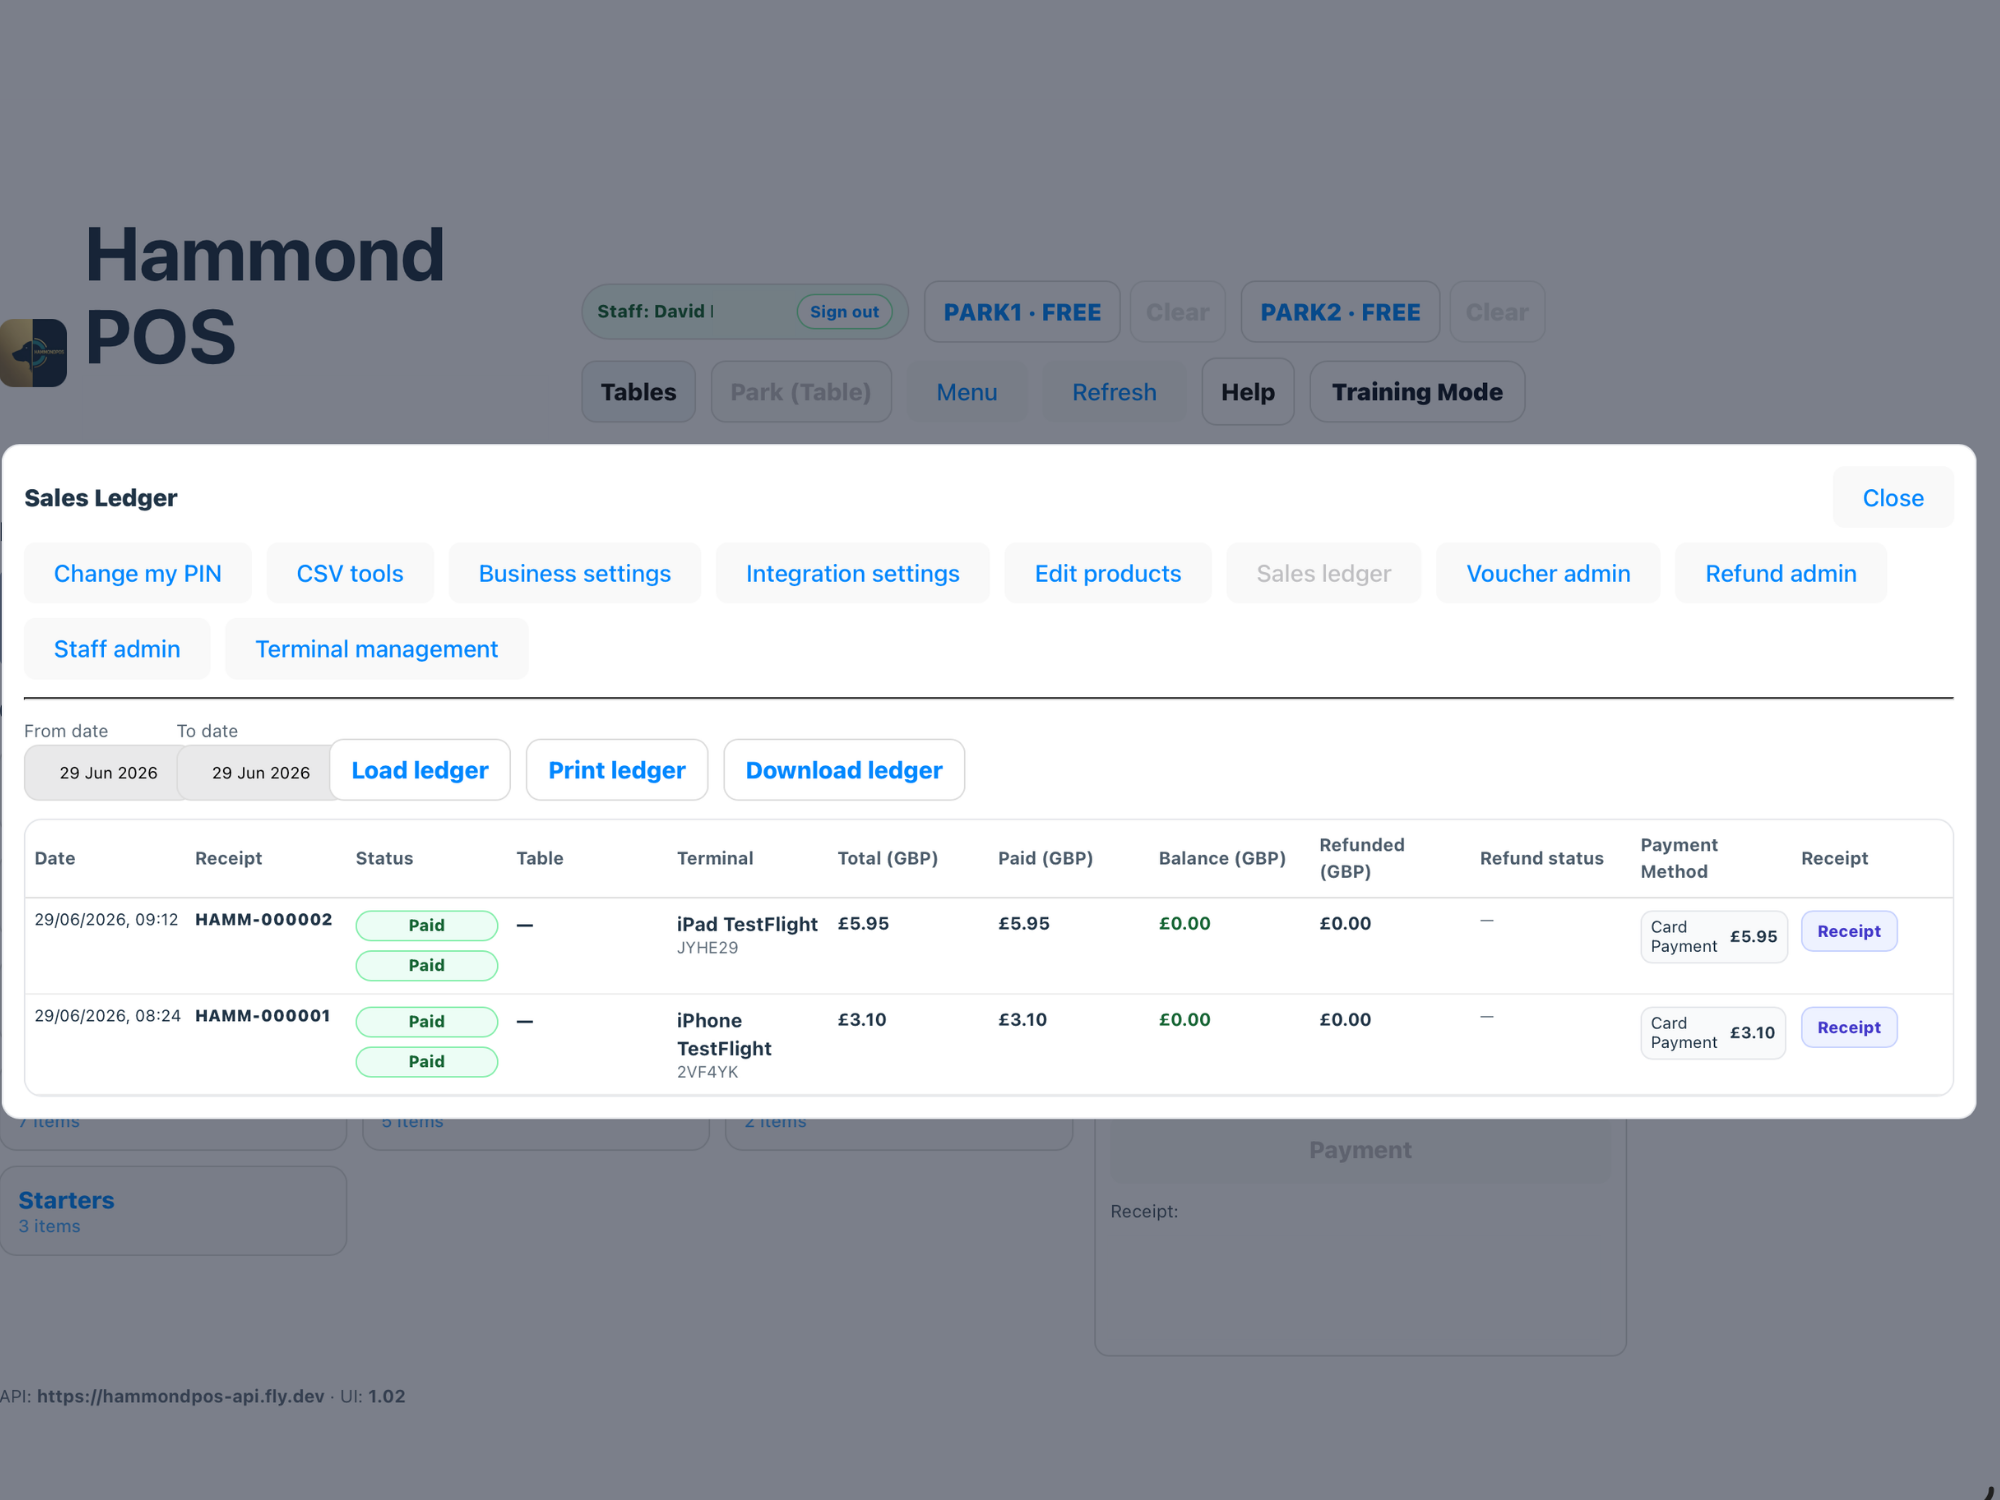Select the Sales ledger tab
The height and width of the screenshot is (1500, 2000).
click(1324, 573)
